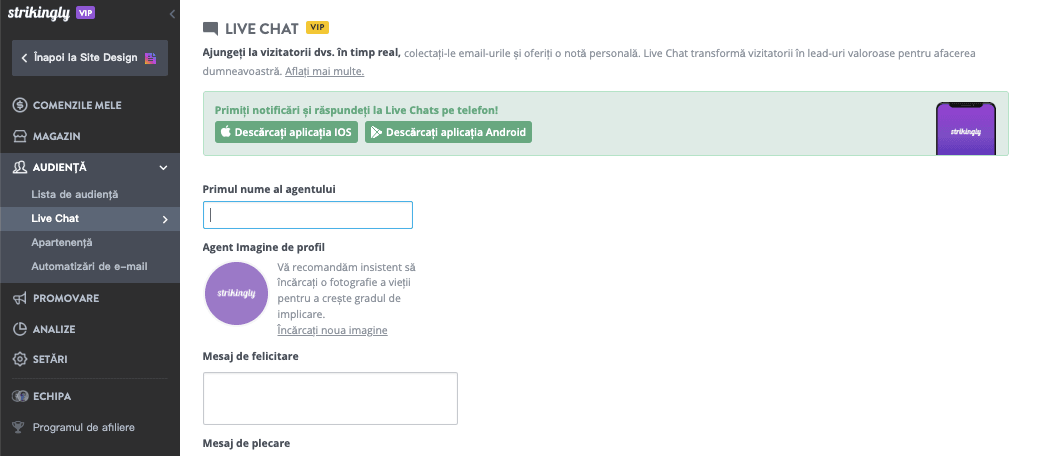Click the Primiți notificări banner text
1051x456 pixels.
coord(357,110)
